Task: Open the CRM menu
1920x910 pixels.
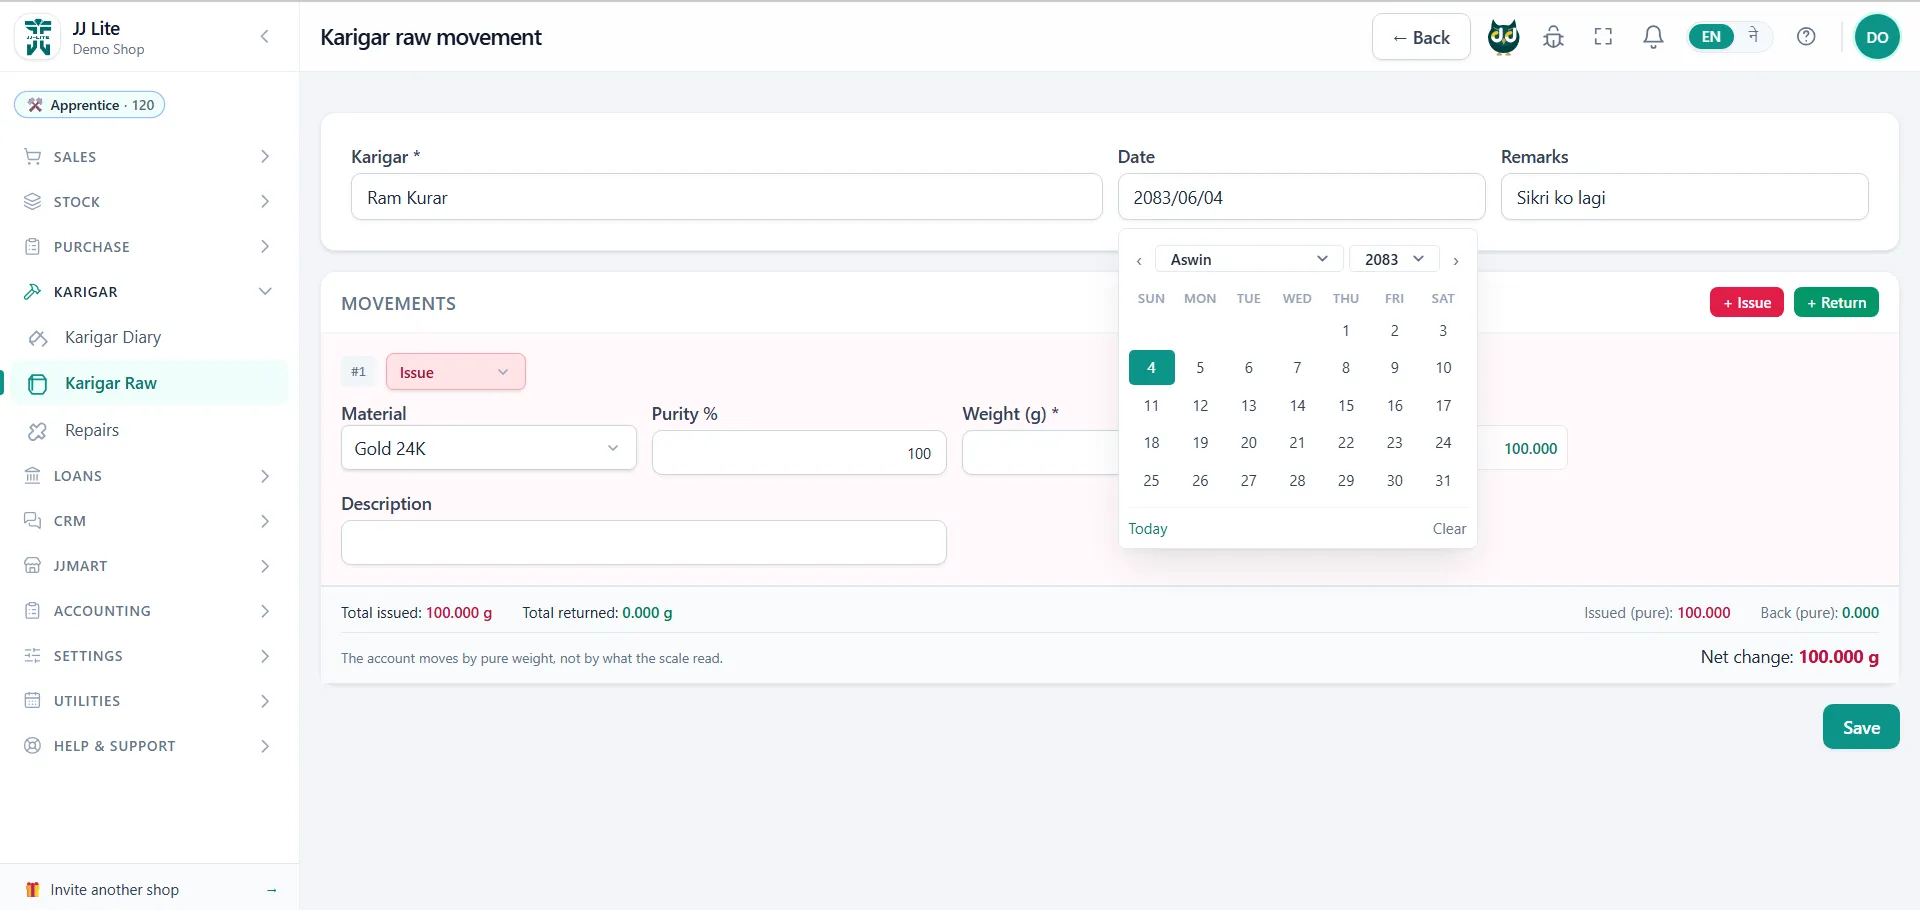Action: (x=149, y=521)
